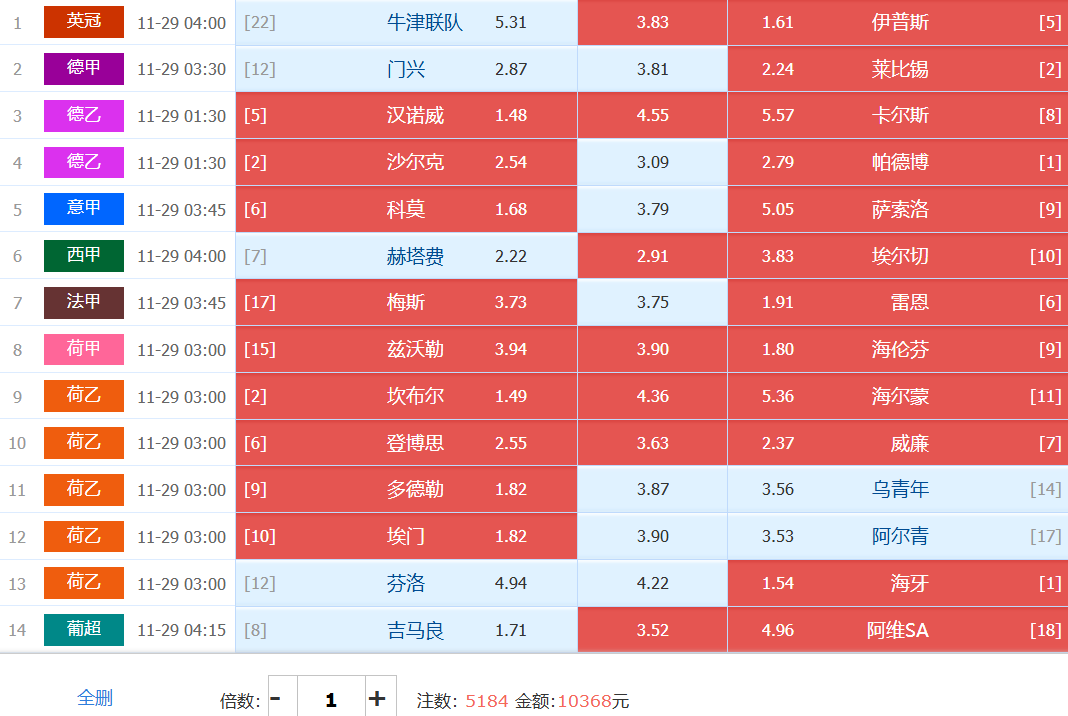Click the 英冠 league tag
1068x716 pixels.
(84, 22)
